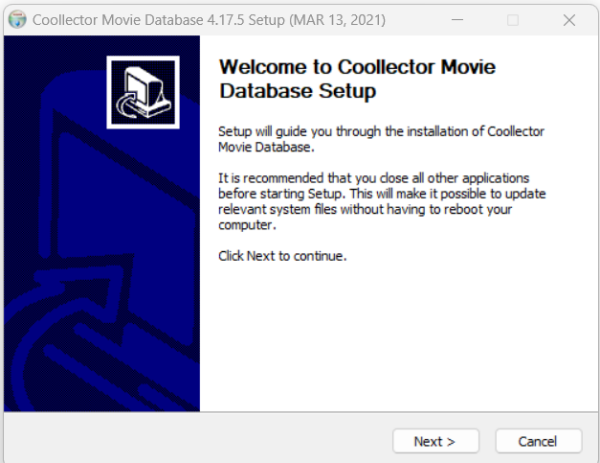Screen dimensions: 600x463
Task: Click the 'Setup will guide you' paragraph
Action: click(x=381, y=140)
